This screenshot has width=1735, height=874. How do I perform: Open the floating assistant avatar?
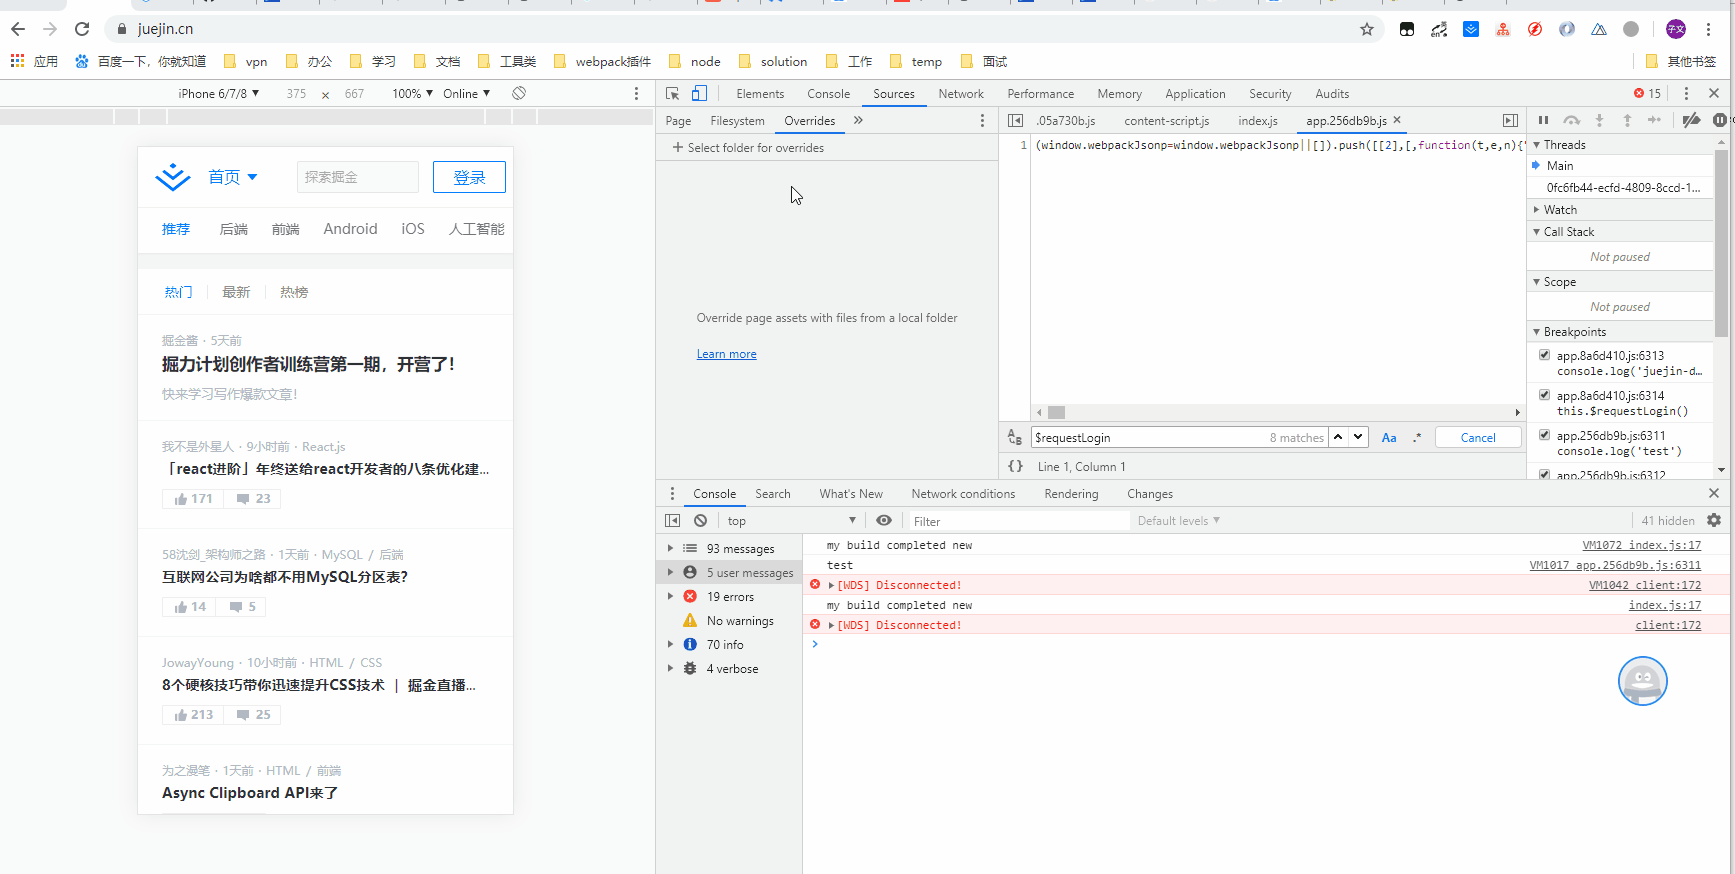coord(1642,681)
